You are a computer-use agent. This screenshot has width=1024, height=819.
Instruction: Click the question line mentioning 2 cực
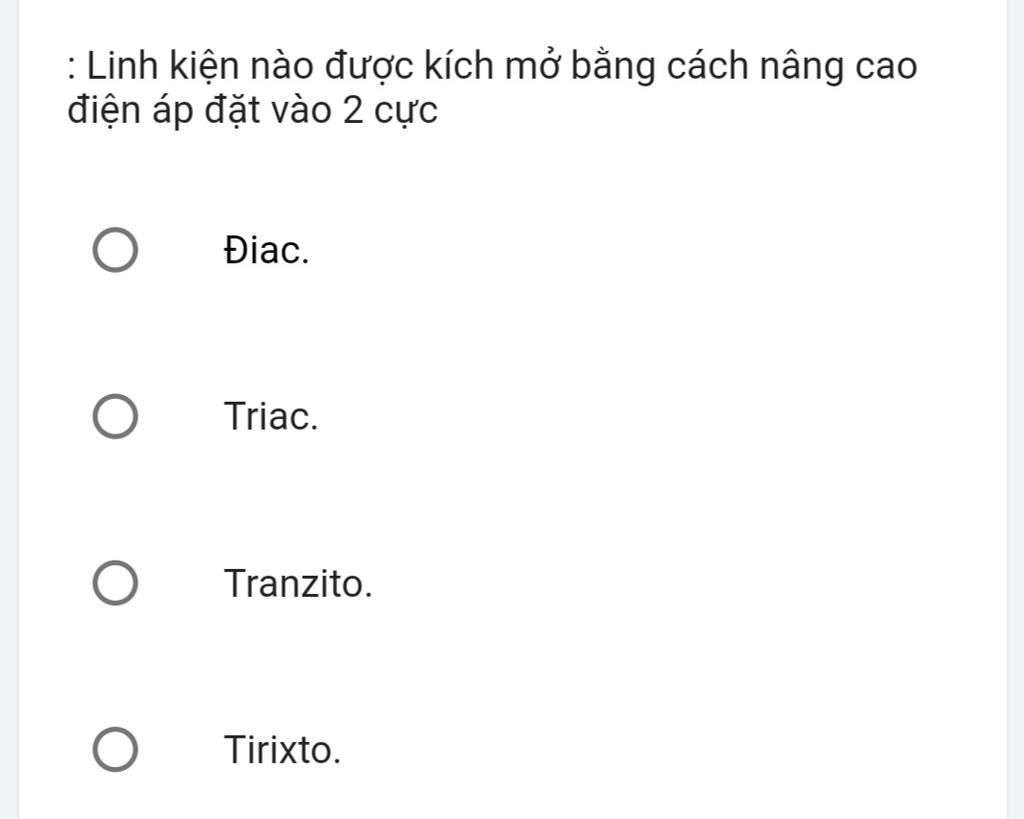point(253,110)
